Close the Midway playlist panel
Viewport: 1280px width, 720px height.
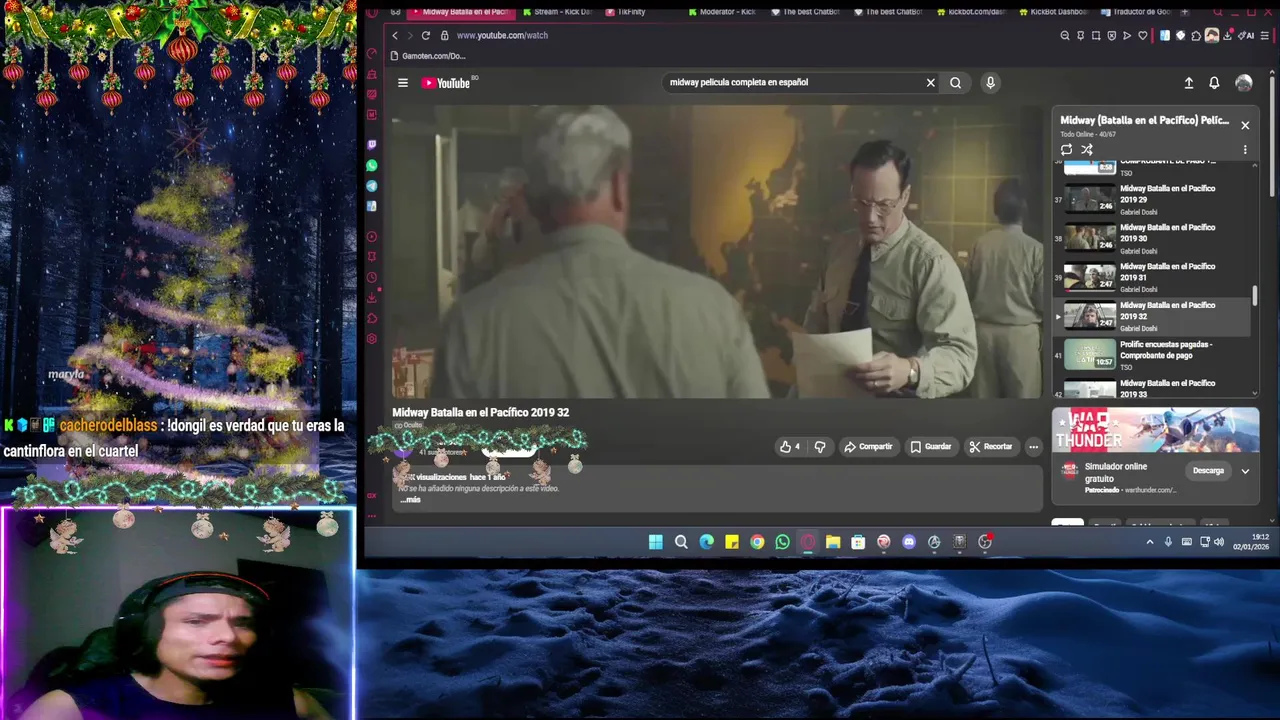(1245, 125)
